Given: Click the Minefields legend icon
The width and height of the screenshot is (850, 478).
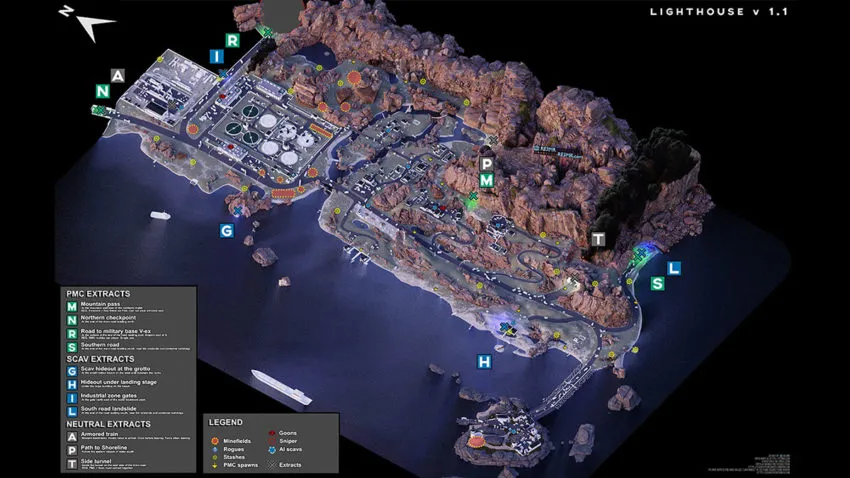Looking at the screenshot, I should (x=215, y=441).
